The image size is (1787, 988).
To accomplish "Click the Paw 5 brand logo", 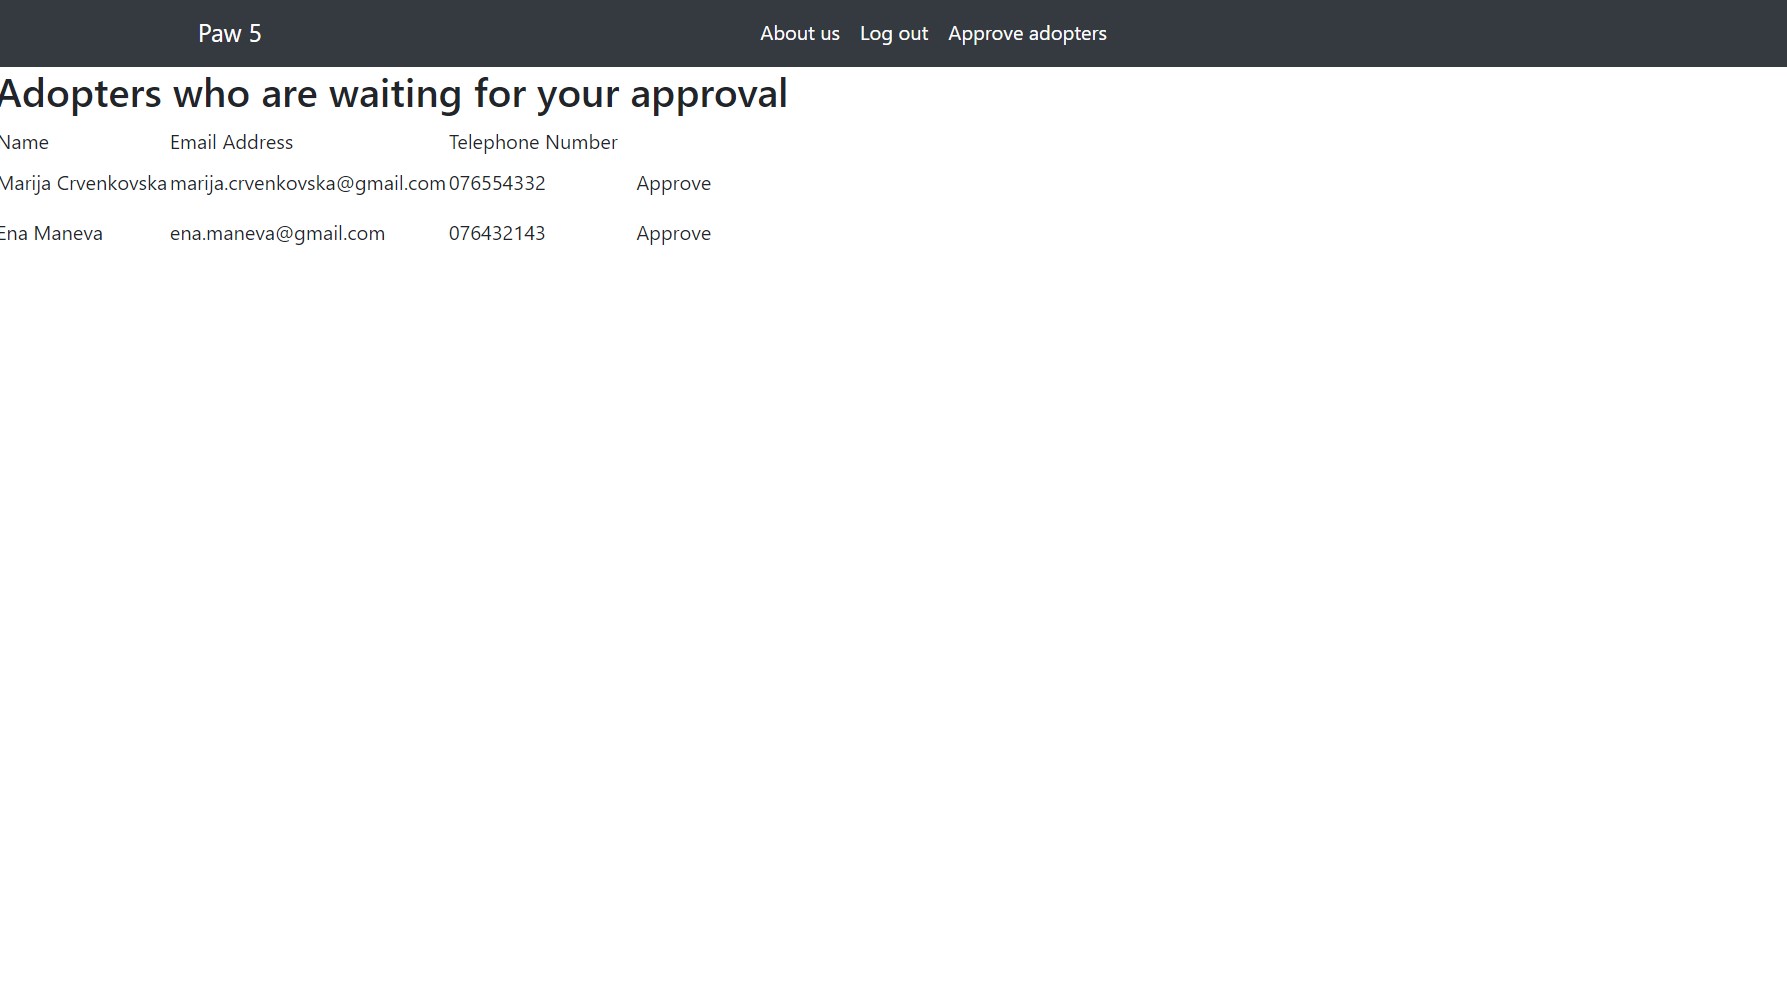I will 229,33.
